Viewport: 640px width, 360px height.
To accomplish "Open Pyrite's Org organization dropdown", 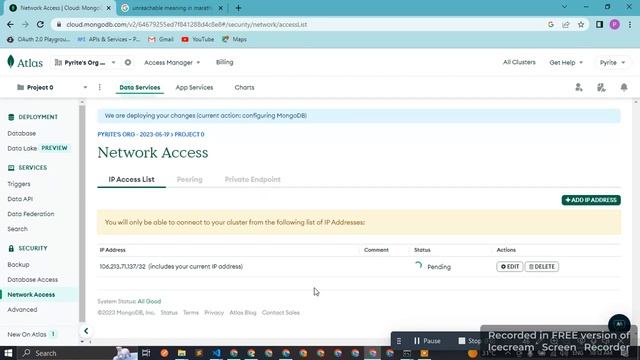I will coord(85,62).
